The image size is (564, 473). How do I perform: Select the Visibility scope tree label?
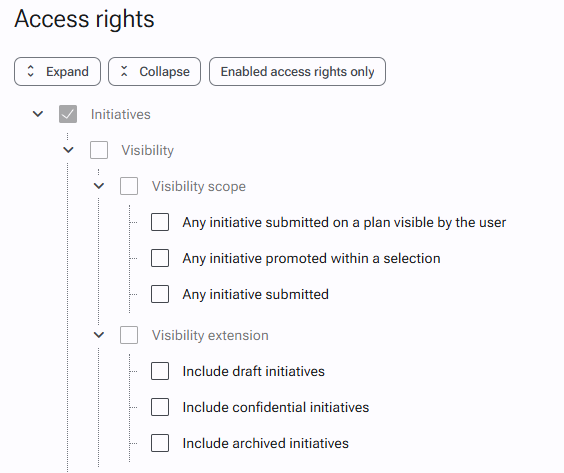tap(199, 186)
